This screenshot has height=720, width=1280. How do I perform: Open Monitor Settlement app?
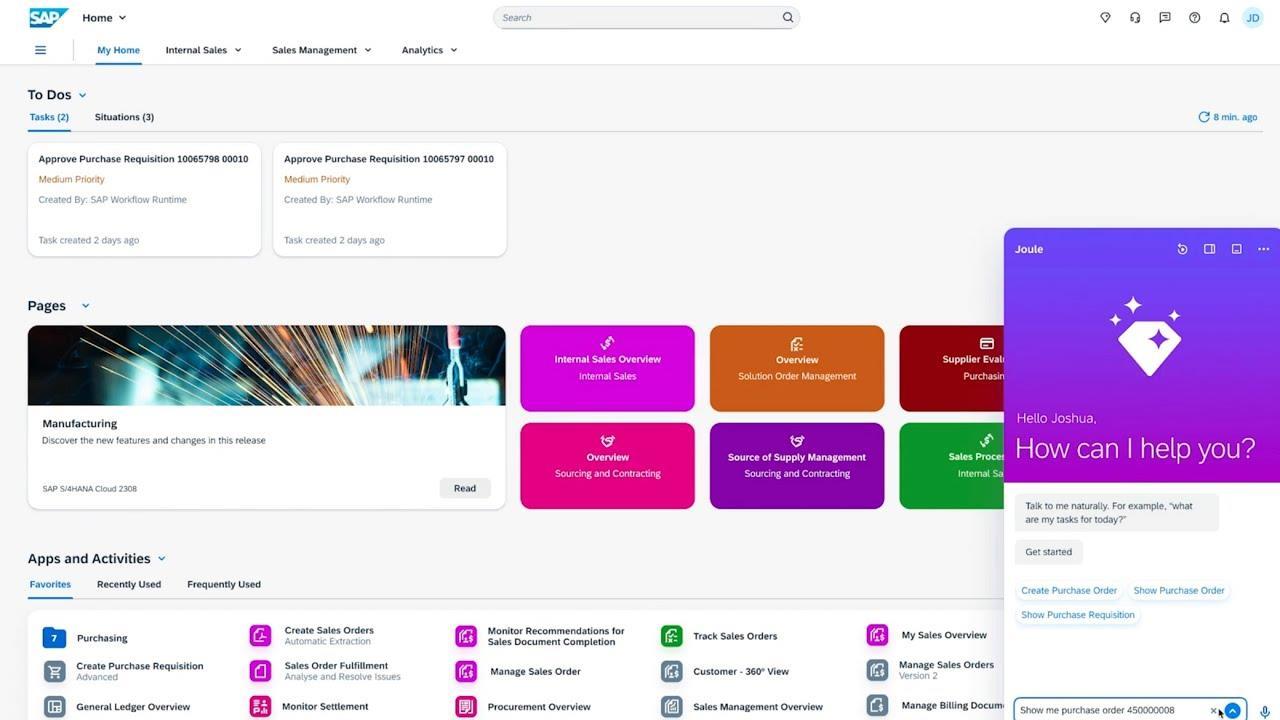(309, 707)
